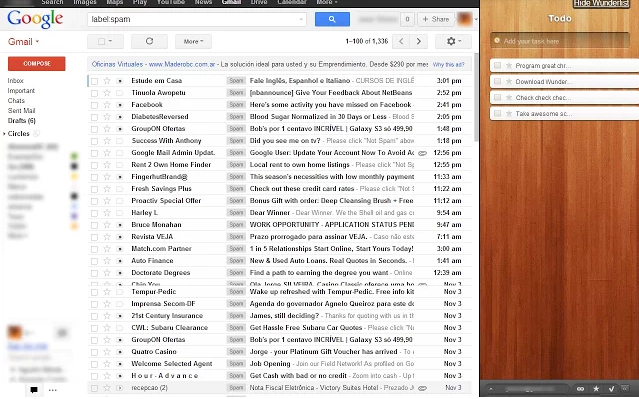Open YouTube in the top Google bar

point(171,2)
